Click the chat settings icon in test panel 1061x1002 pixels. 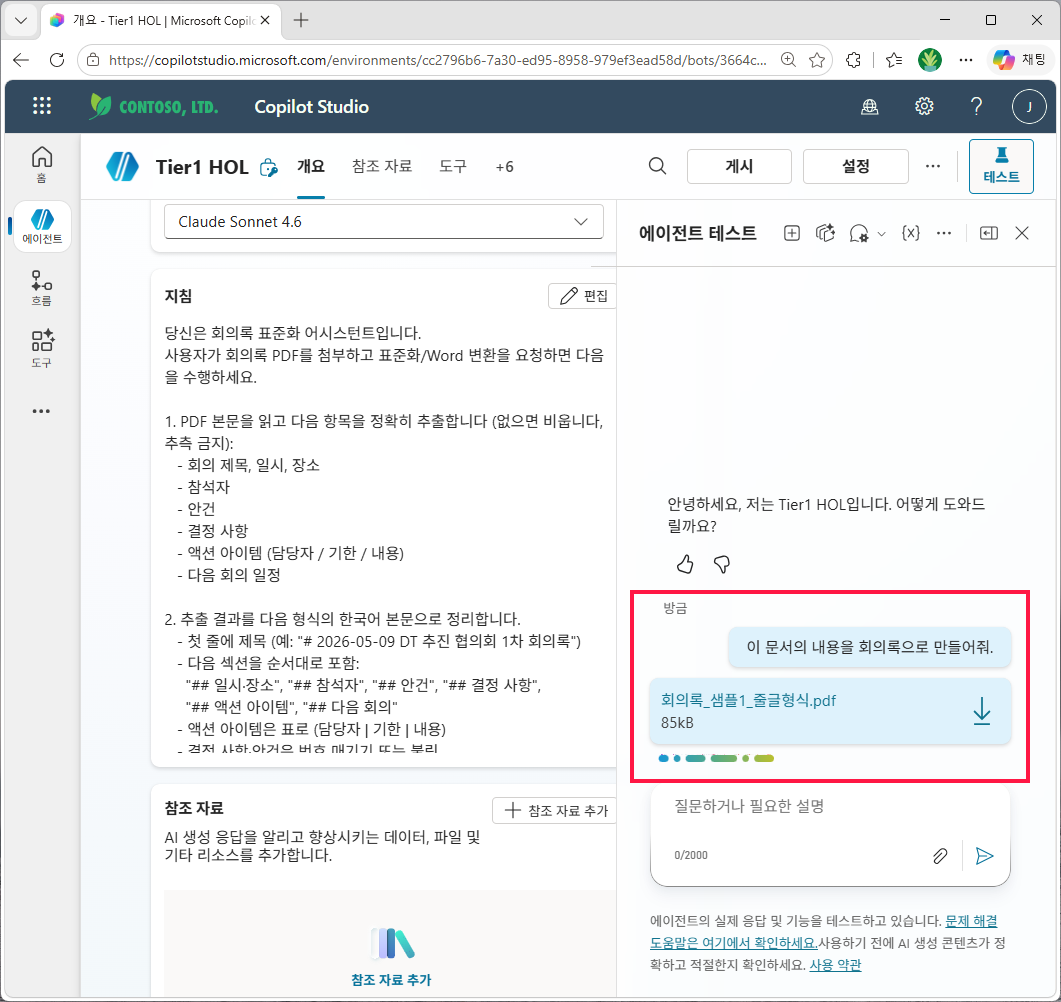pyautogui.click(x=859, y=233)
